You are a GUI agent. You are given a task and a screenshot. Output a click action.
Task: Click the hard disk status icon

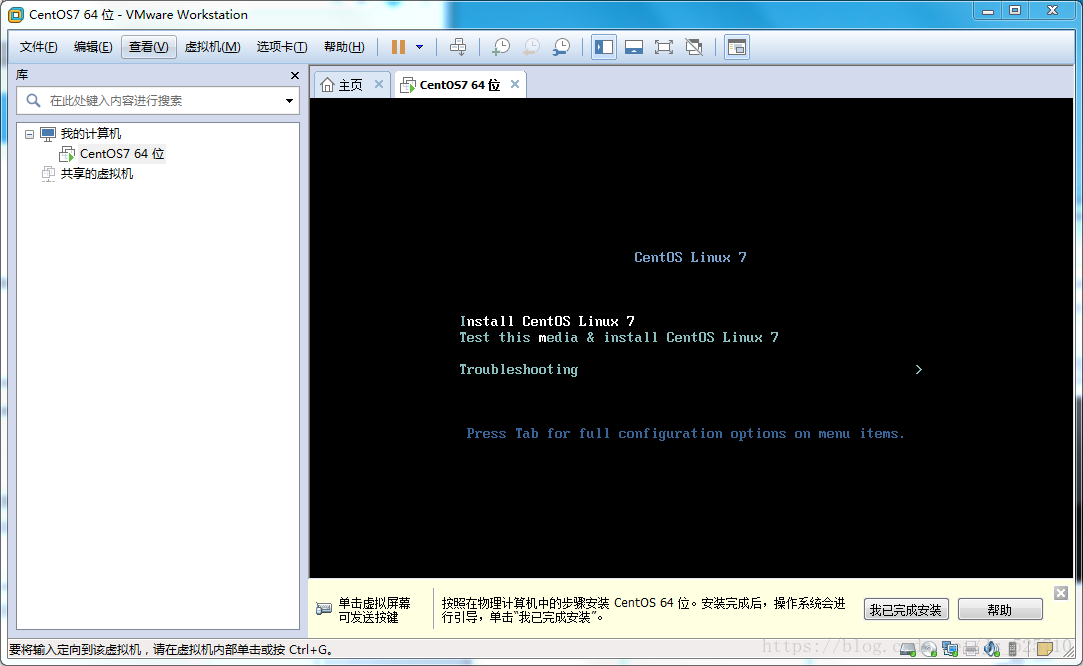[908, 649]
